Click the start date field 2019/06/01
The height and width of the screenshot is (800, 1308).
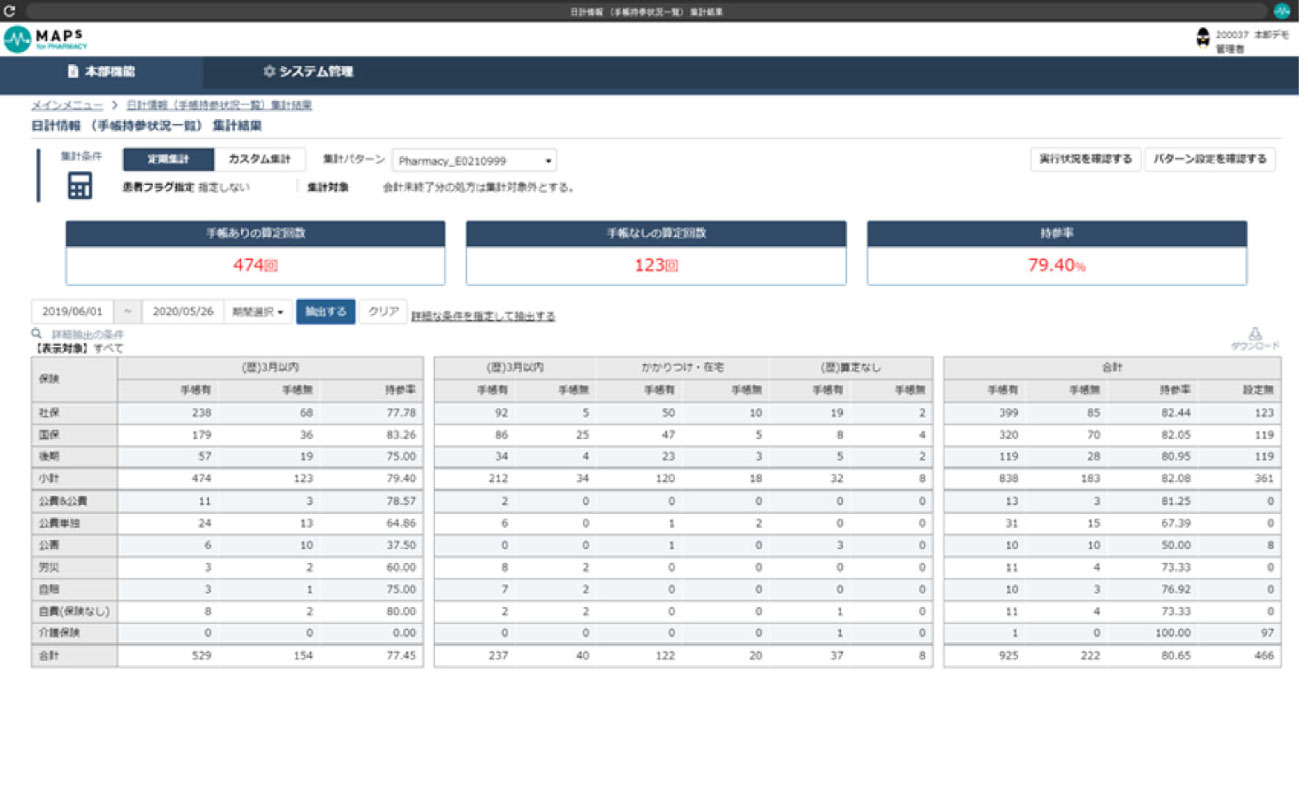(72, 312)
